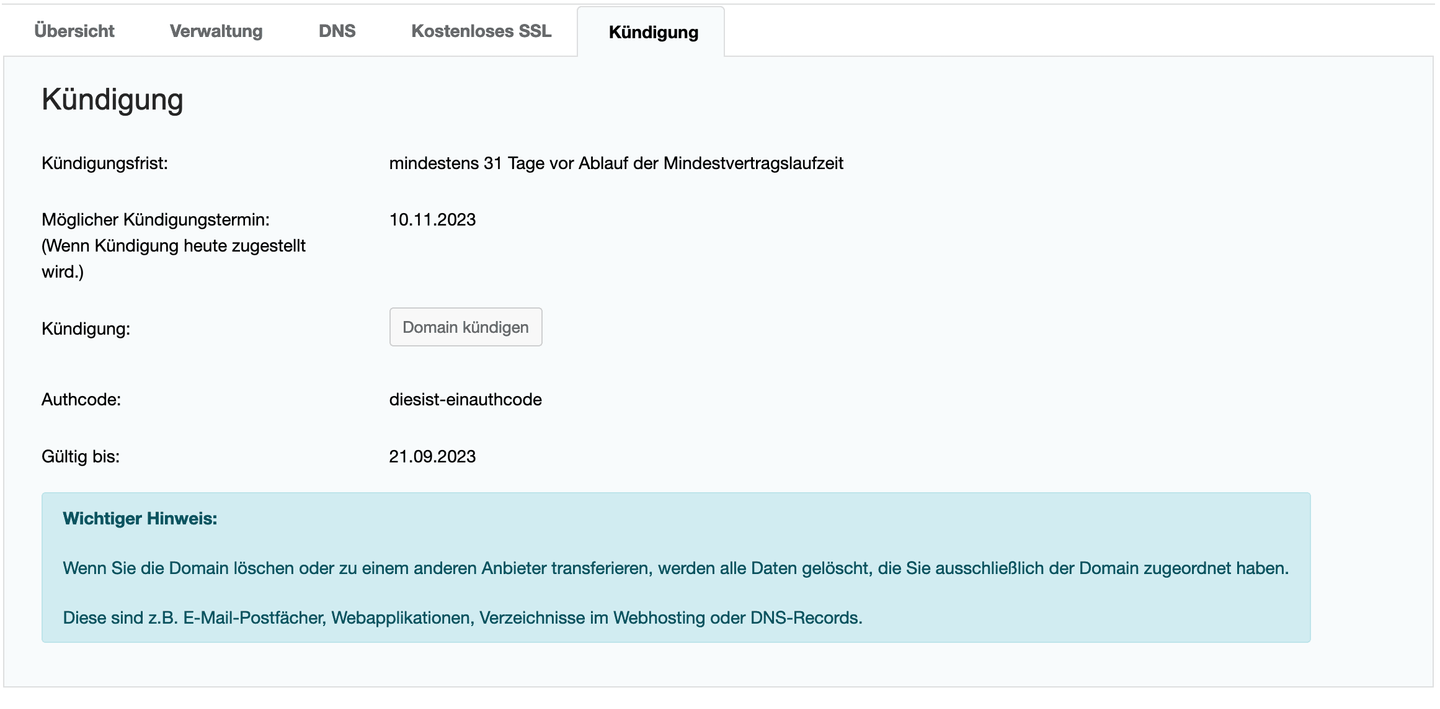1440x709 pixels.
Task: Click the Kündigungsfrist label
Action: 105,163
